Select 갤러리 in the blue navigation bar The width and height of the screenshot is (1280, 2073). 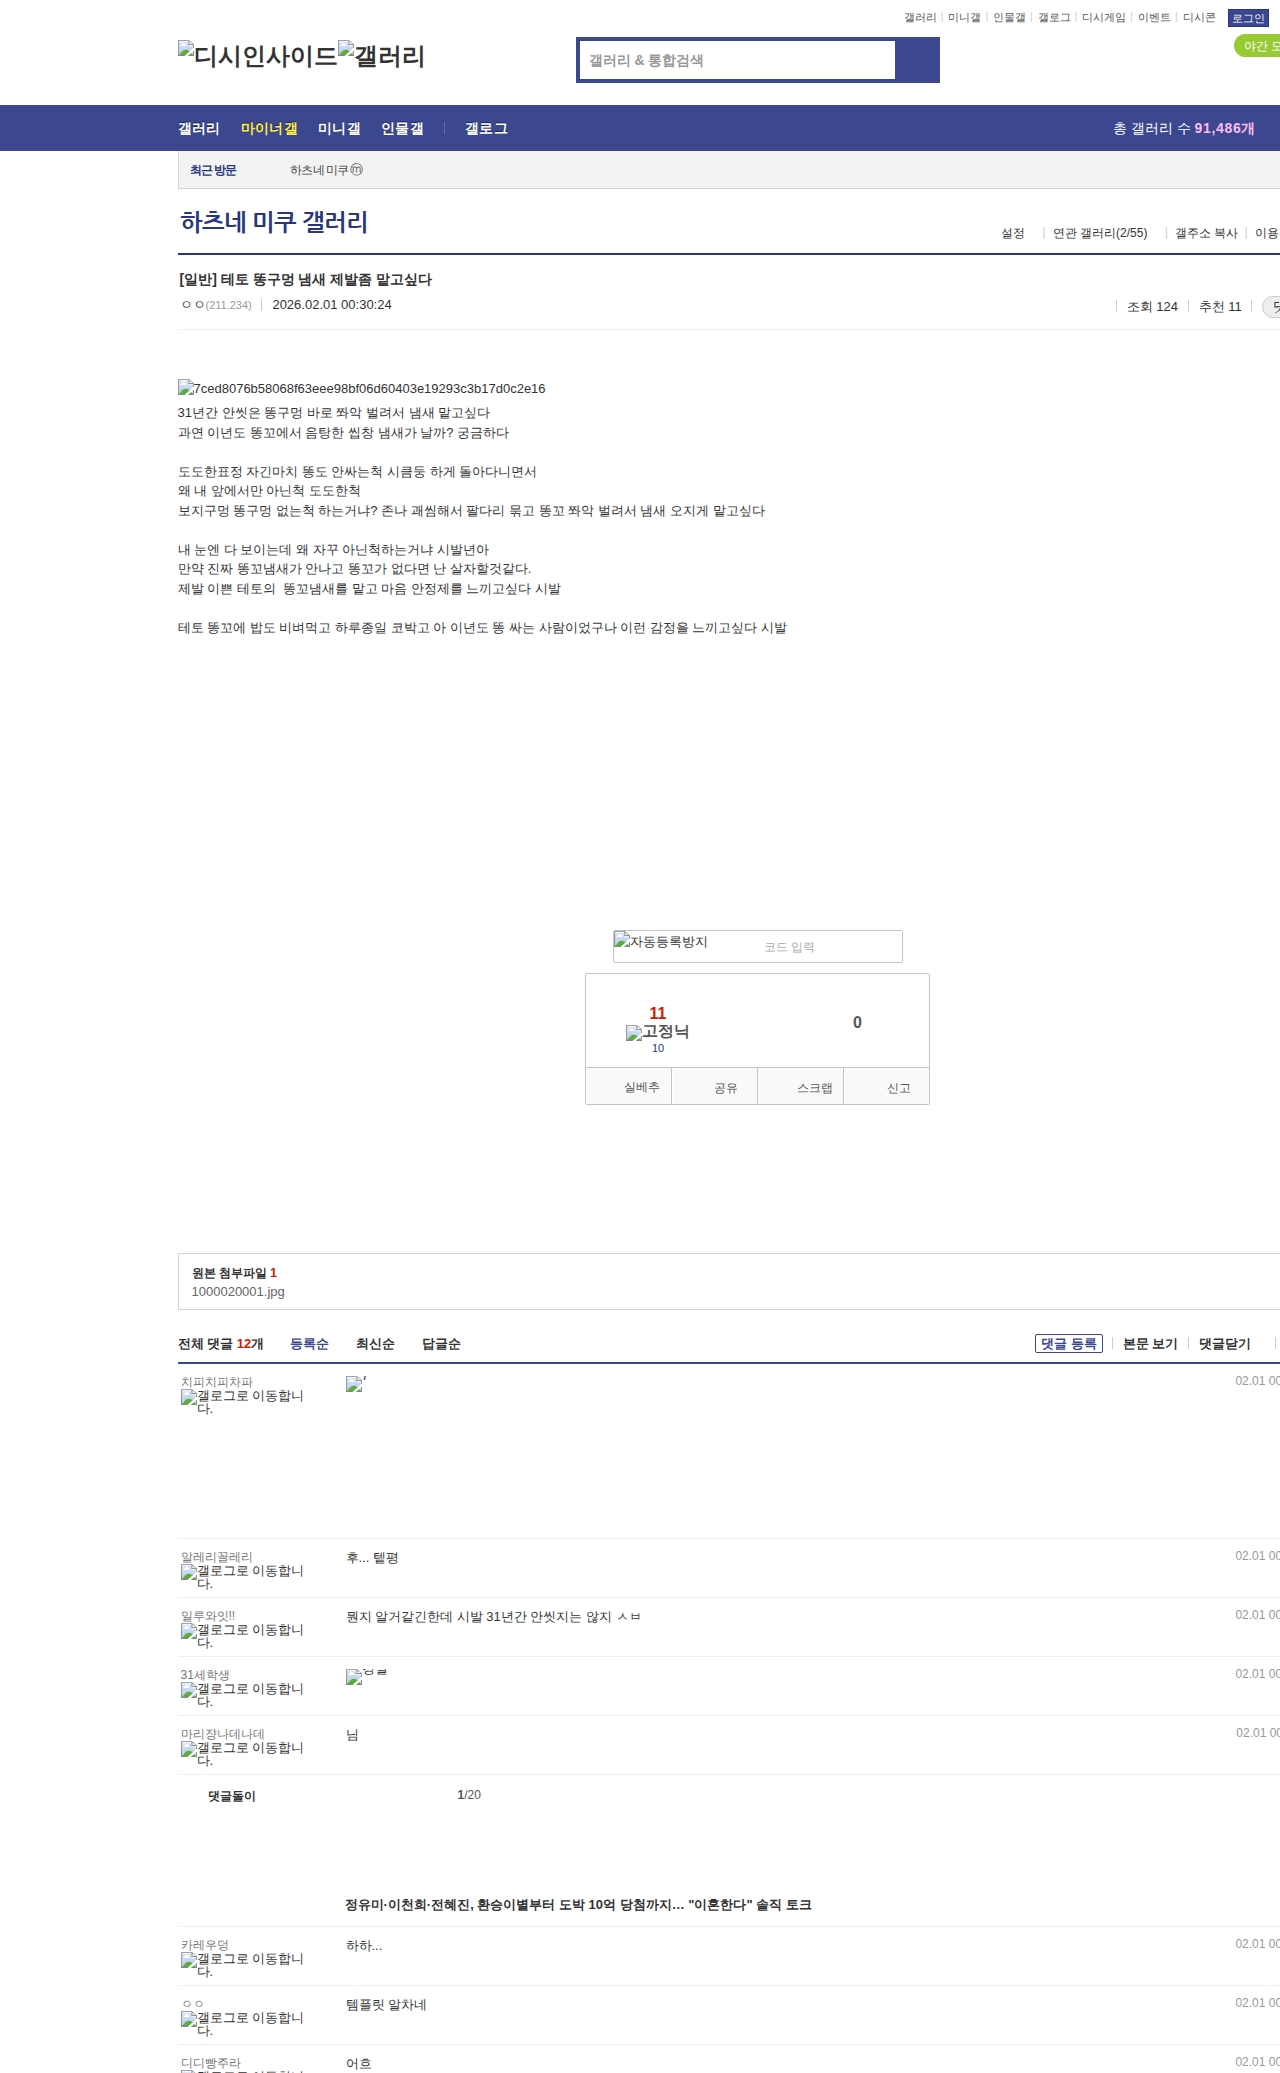[x=199, y=129]
